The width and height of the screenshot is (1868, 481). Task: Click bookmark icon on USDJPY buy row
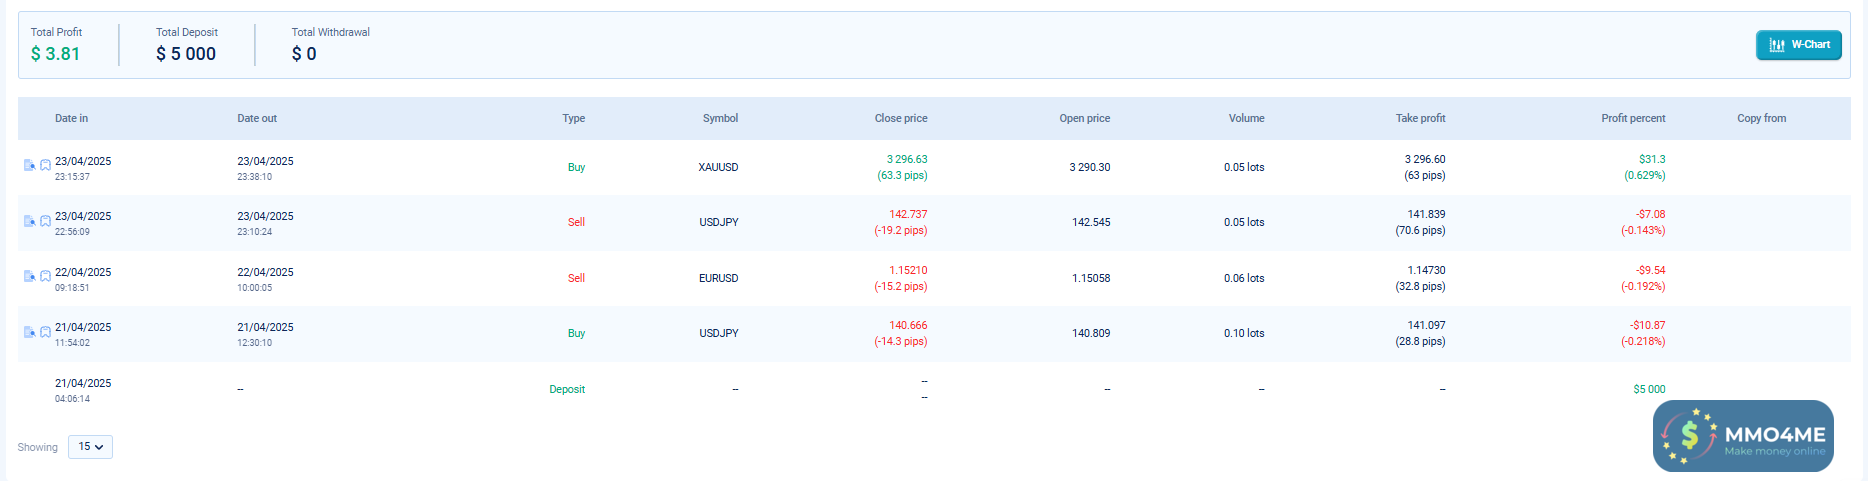(45, 332)
